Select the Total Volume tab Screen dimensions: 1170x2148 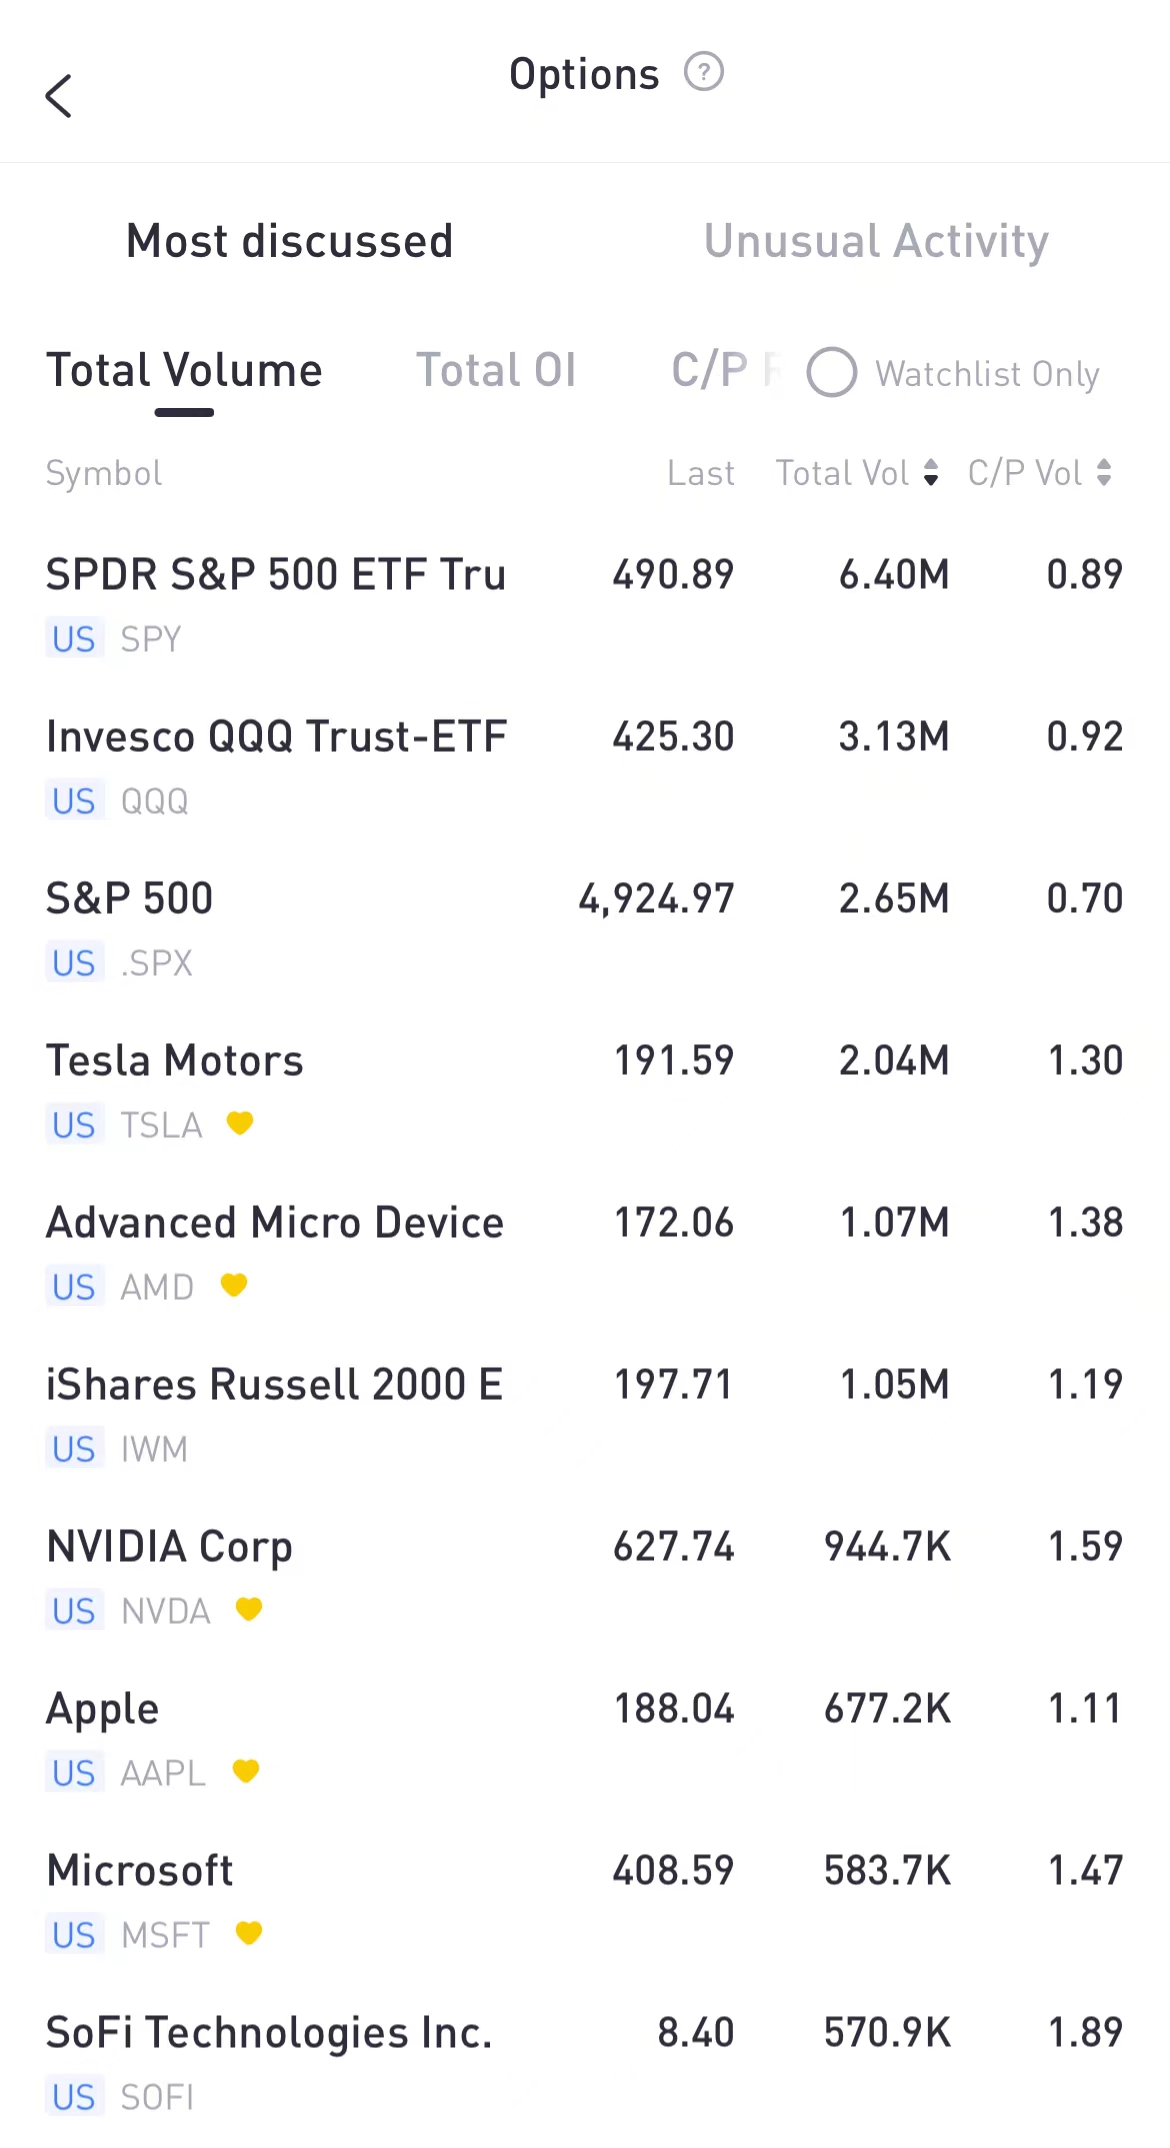pyautogui.click(x=185, y=371)
